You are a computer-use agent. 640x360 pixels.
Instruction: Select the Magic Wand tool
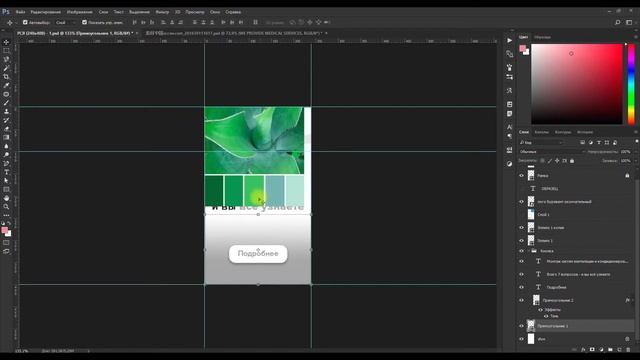(6, 68)
